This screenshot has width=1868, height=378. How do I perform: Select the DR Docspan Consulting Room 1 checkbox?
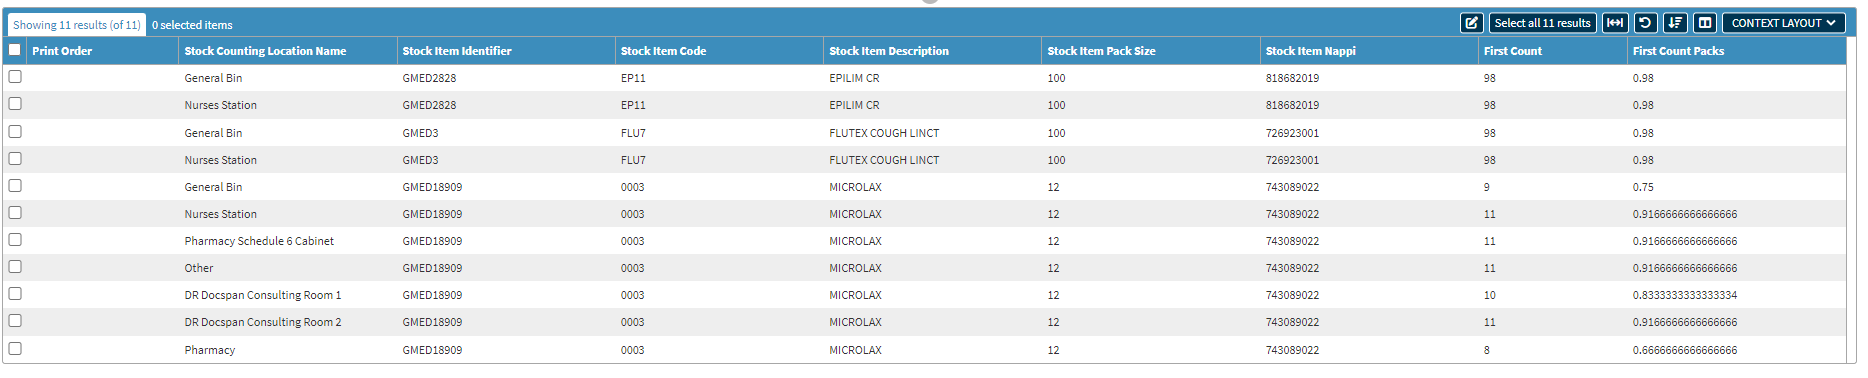[x=15, y=294]
